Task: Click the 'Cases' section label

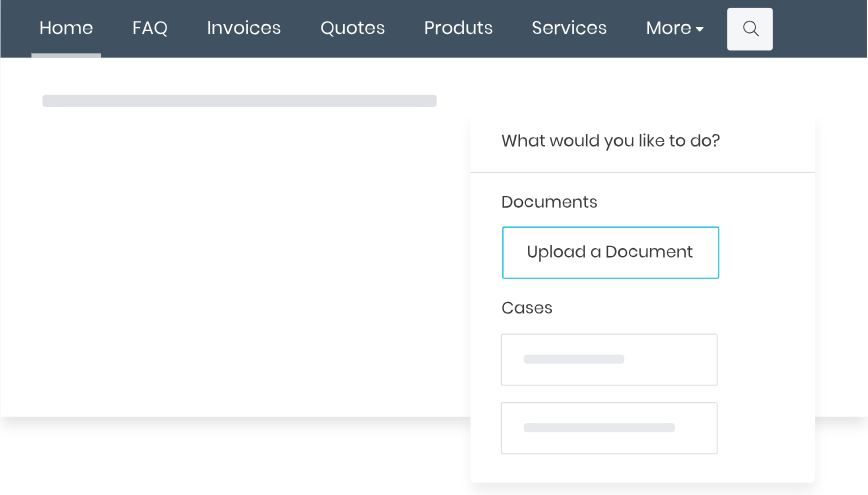Action: pos(526,307)
